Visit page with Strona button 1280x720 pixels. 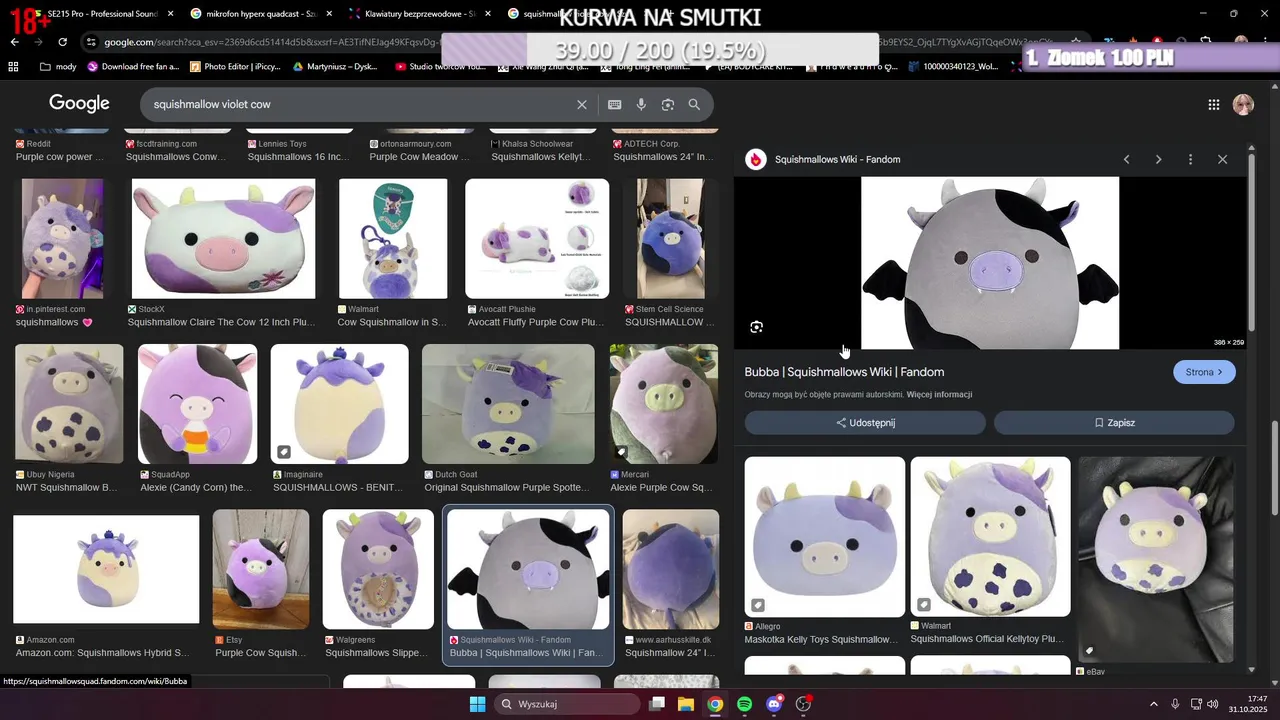coord(1204,372)
